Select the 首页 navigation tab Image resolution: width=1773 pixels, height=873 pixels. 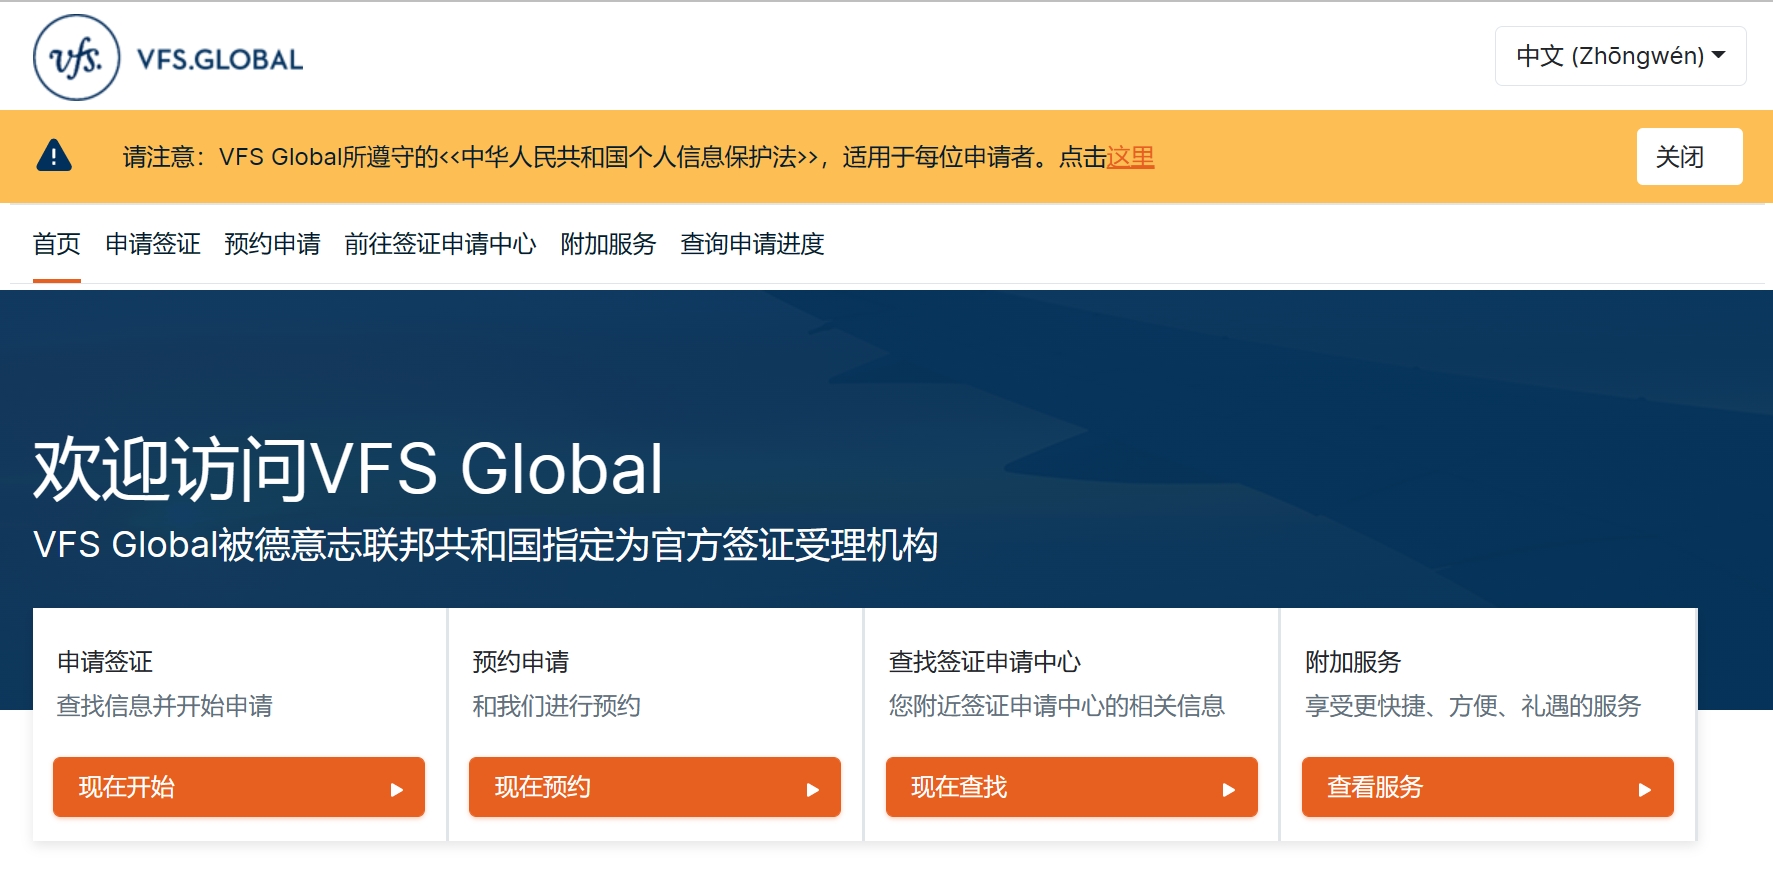tap(57, 244)
